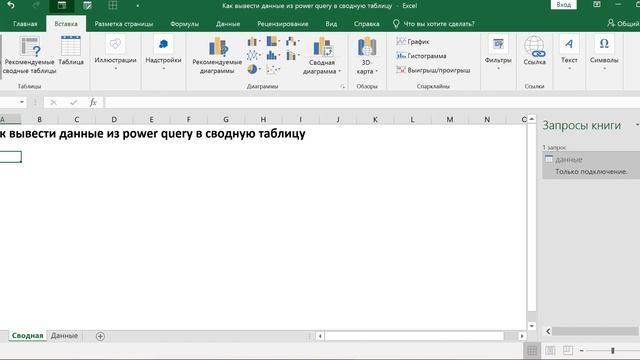
Task: Insert a statistic histogram chart
Action: 273,56
